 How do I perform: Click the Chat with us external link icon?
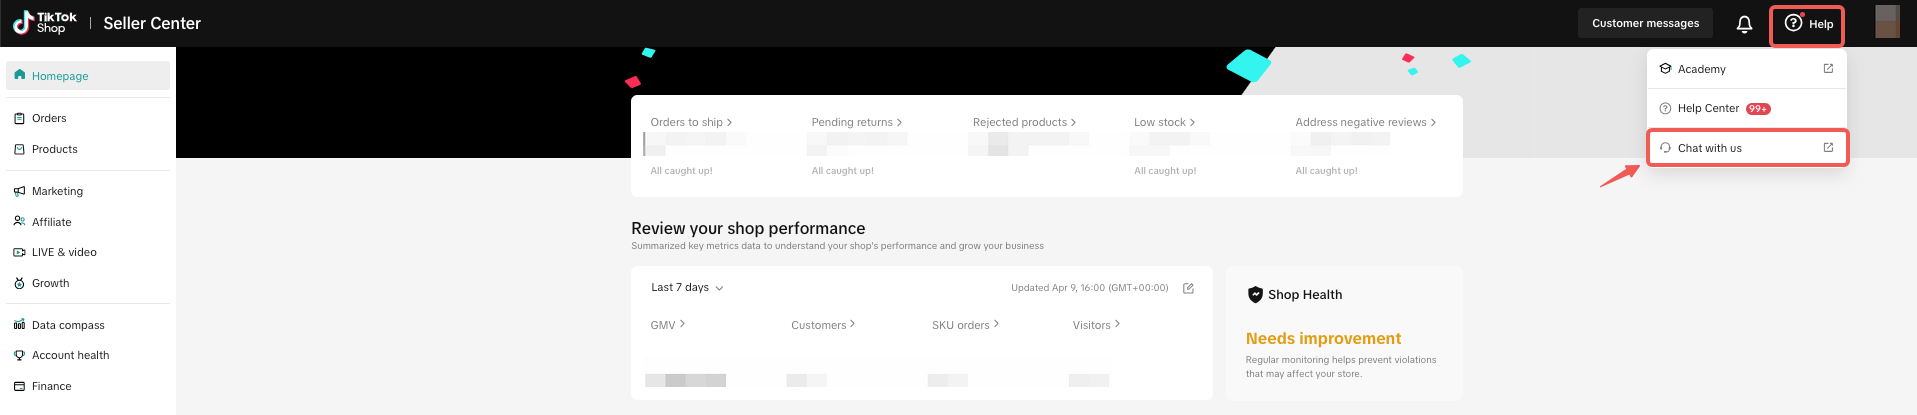pyautogui.click(x=1828, y=148)
